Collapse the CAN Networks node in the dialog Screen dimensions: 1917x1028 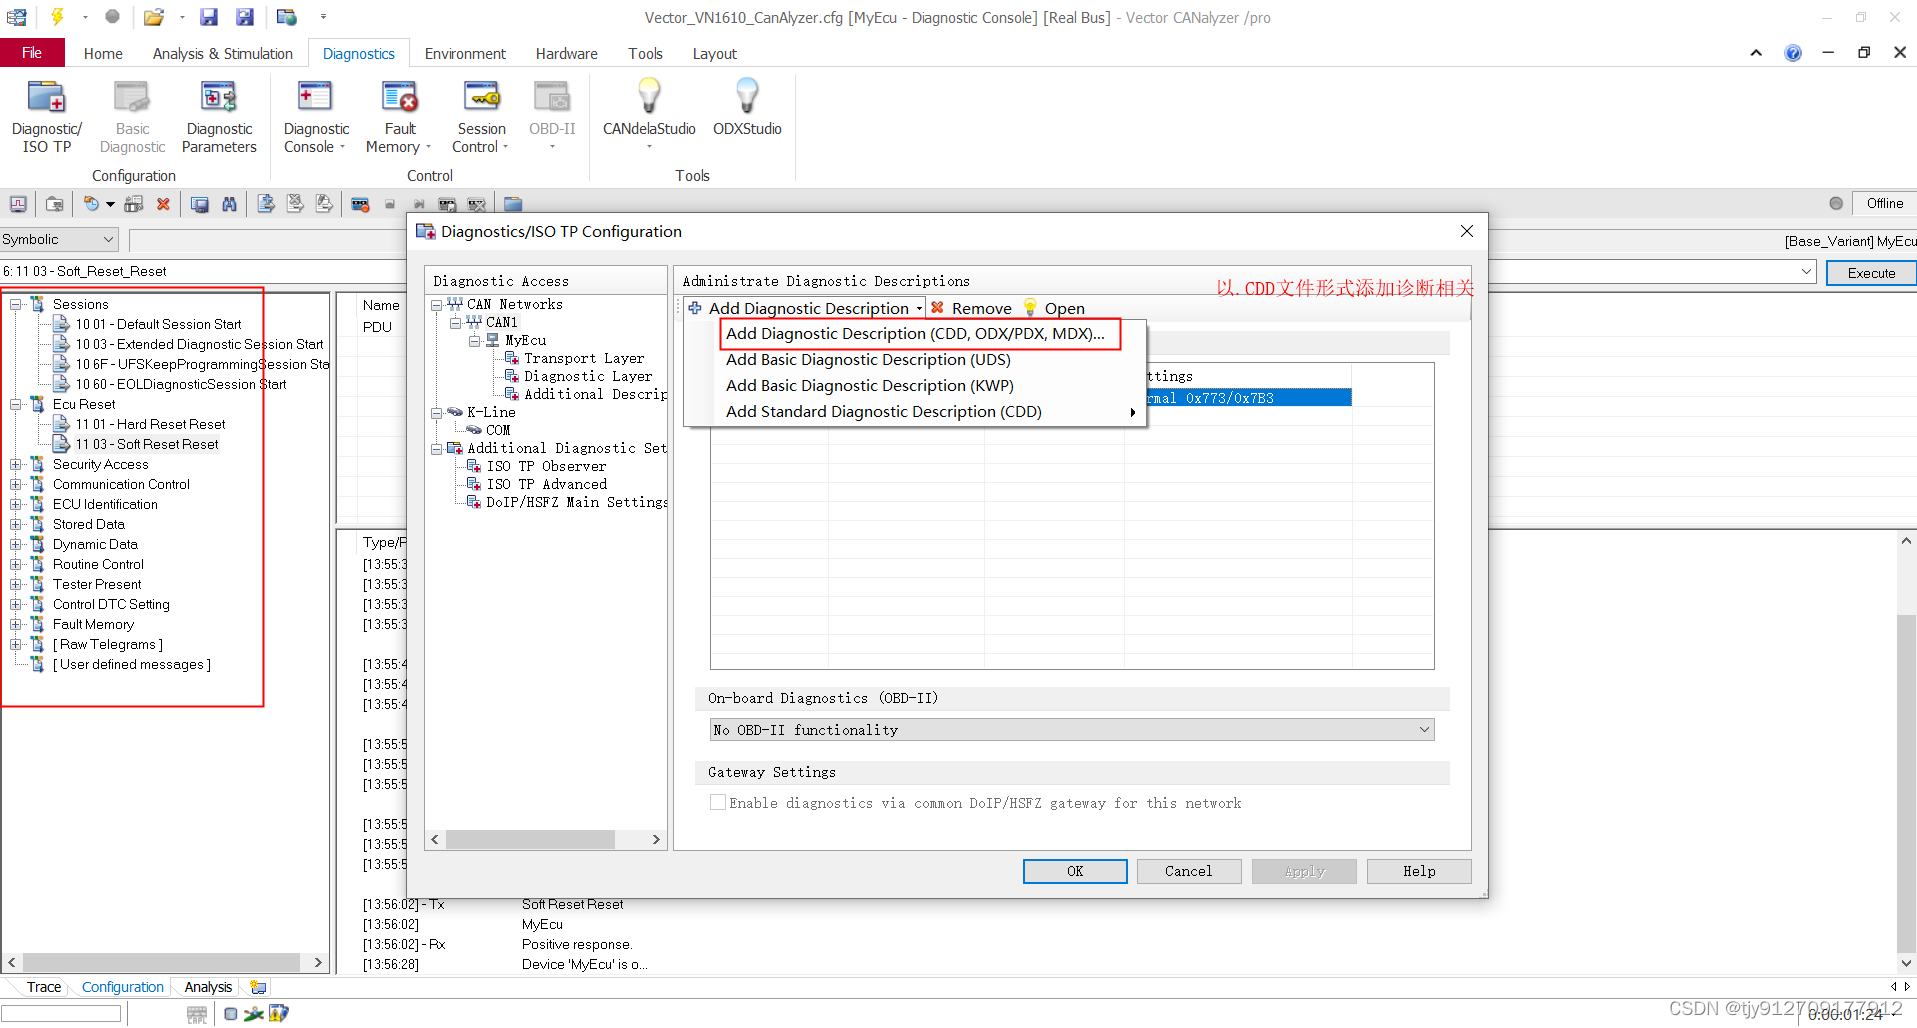437,305
